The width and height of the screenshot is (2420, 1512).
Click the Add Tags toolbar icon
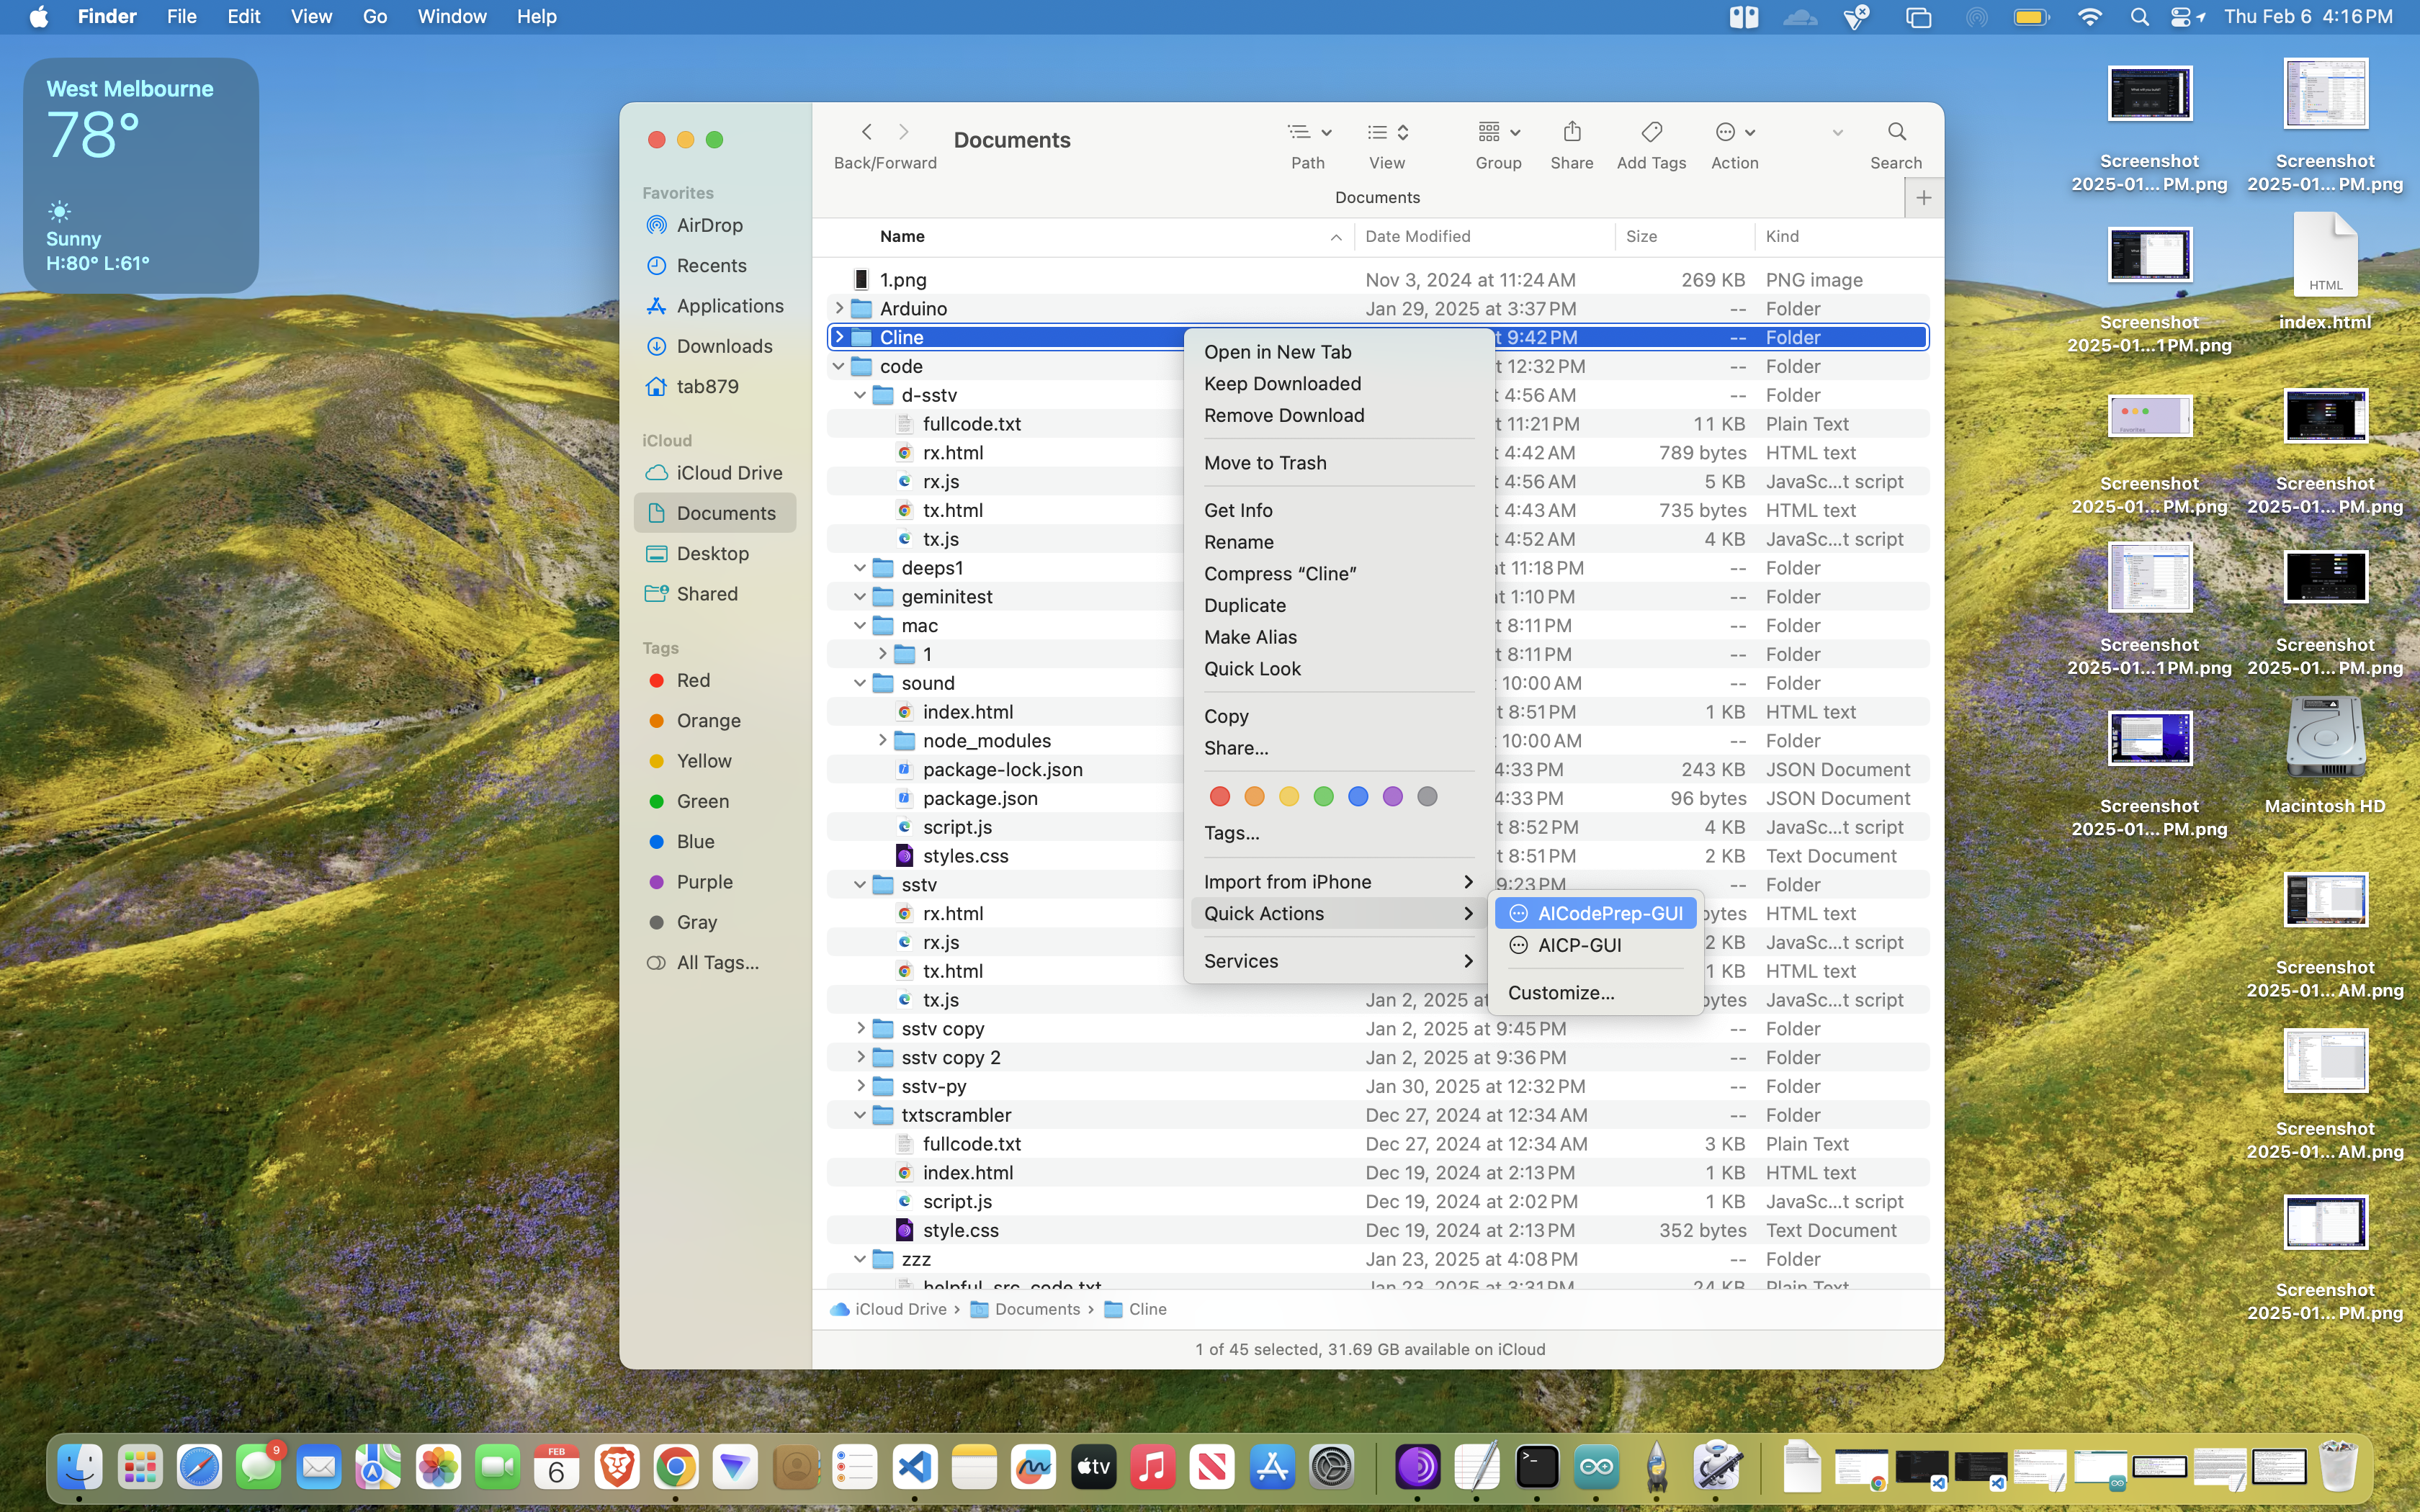pyautogui.click(x=1651, y=133)
